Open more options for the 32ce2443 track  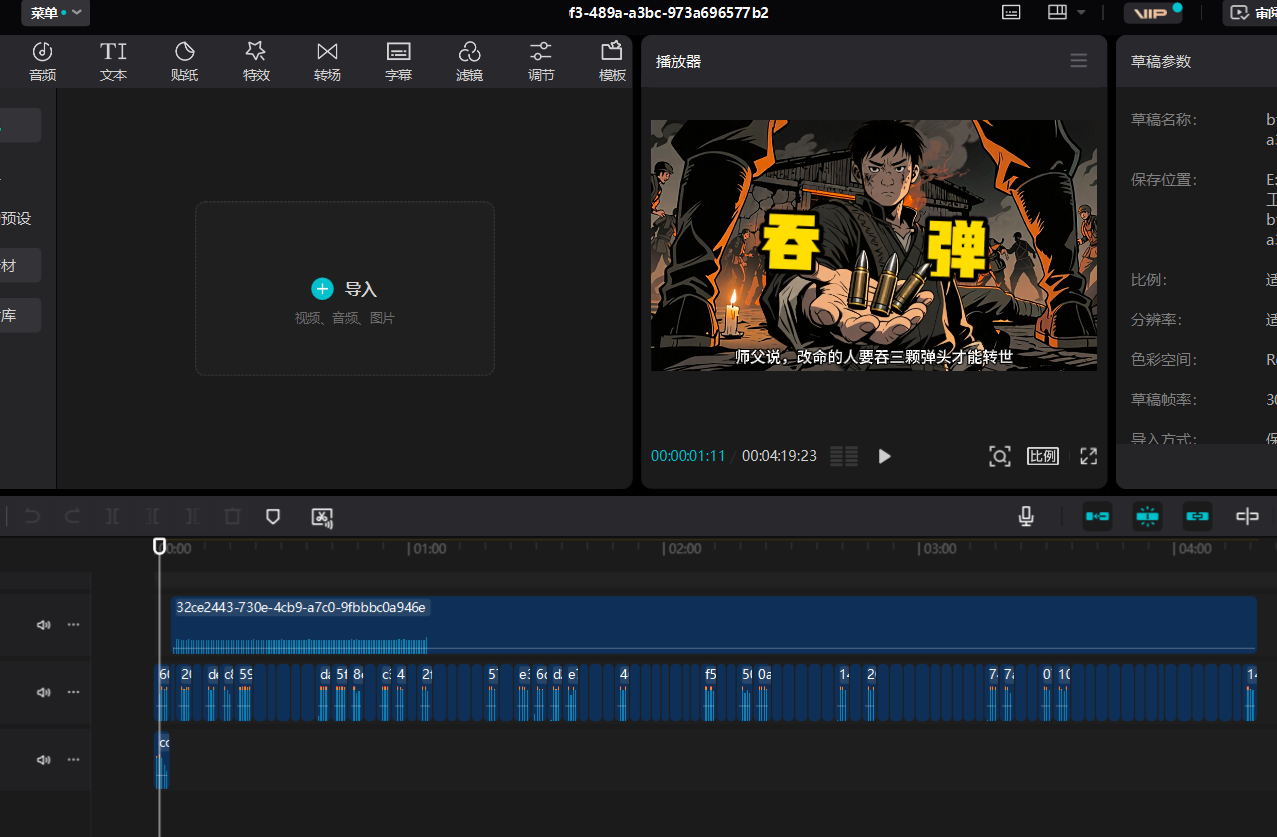click(x=73, y=625)
